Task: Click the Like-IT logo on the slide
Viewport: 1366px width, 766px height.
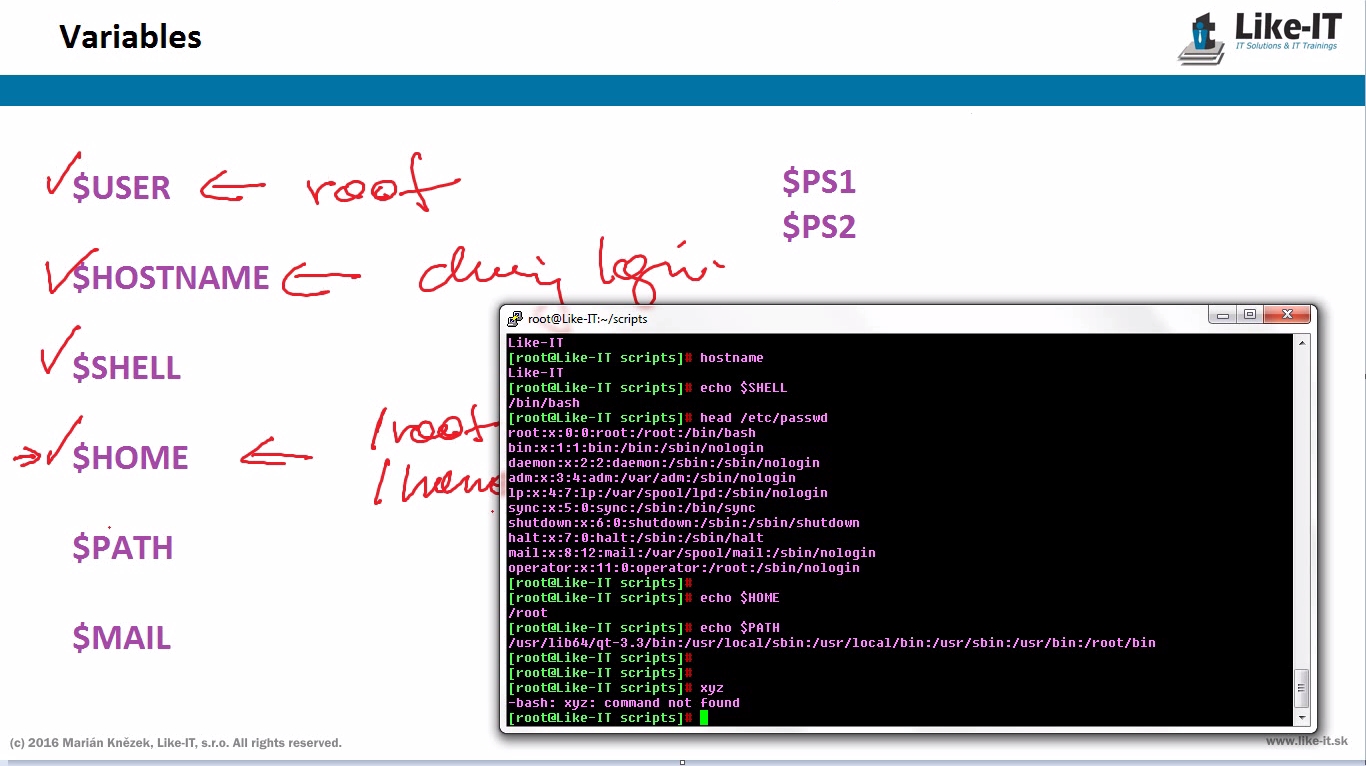Action: point(1258,37)
